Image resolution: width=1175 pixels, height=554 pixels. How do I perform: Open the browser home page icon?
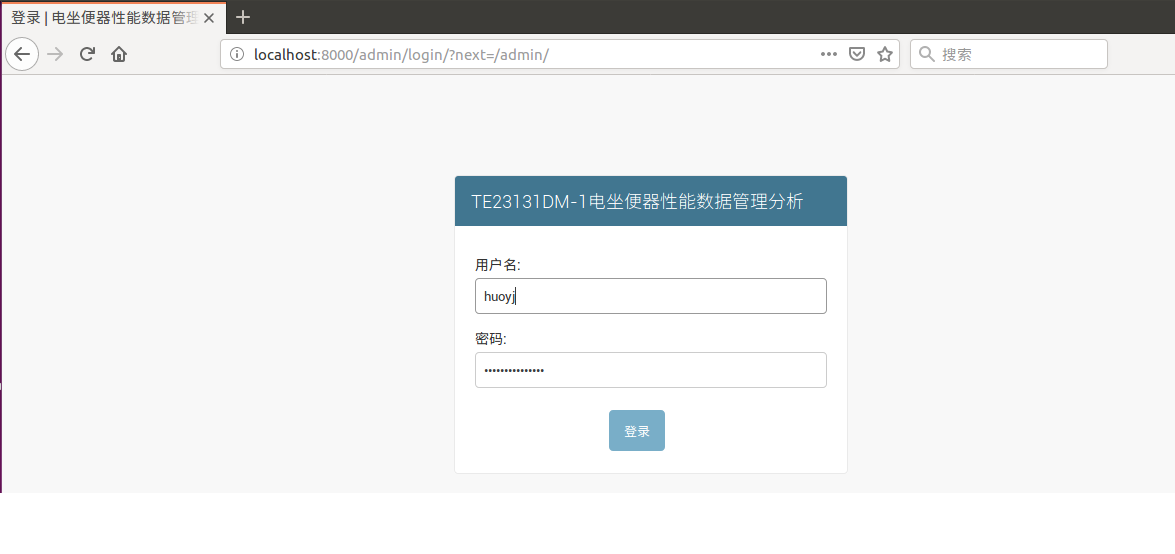click(x=119, y=54)
